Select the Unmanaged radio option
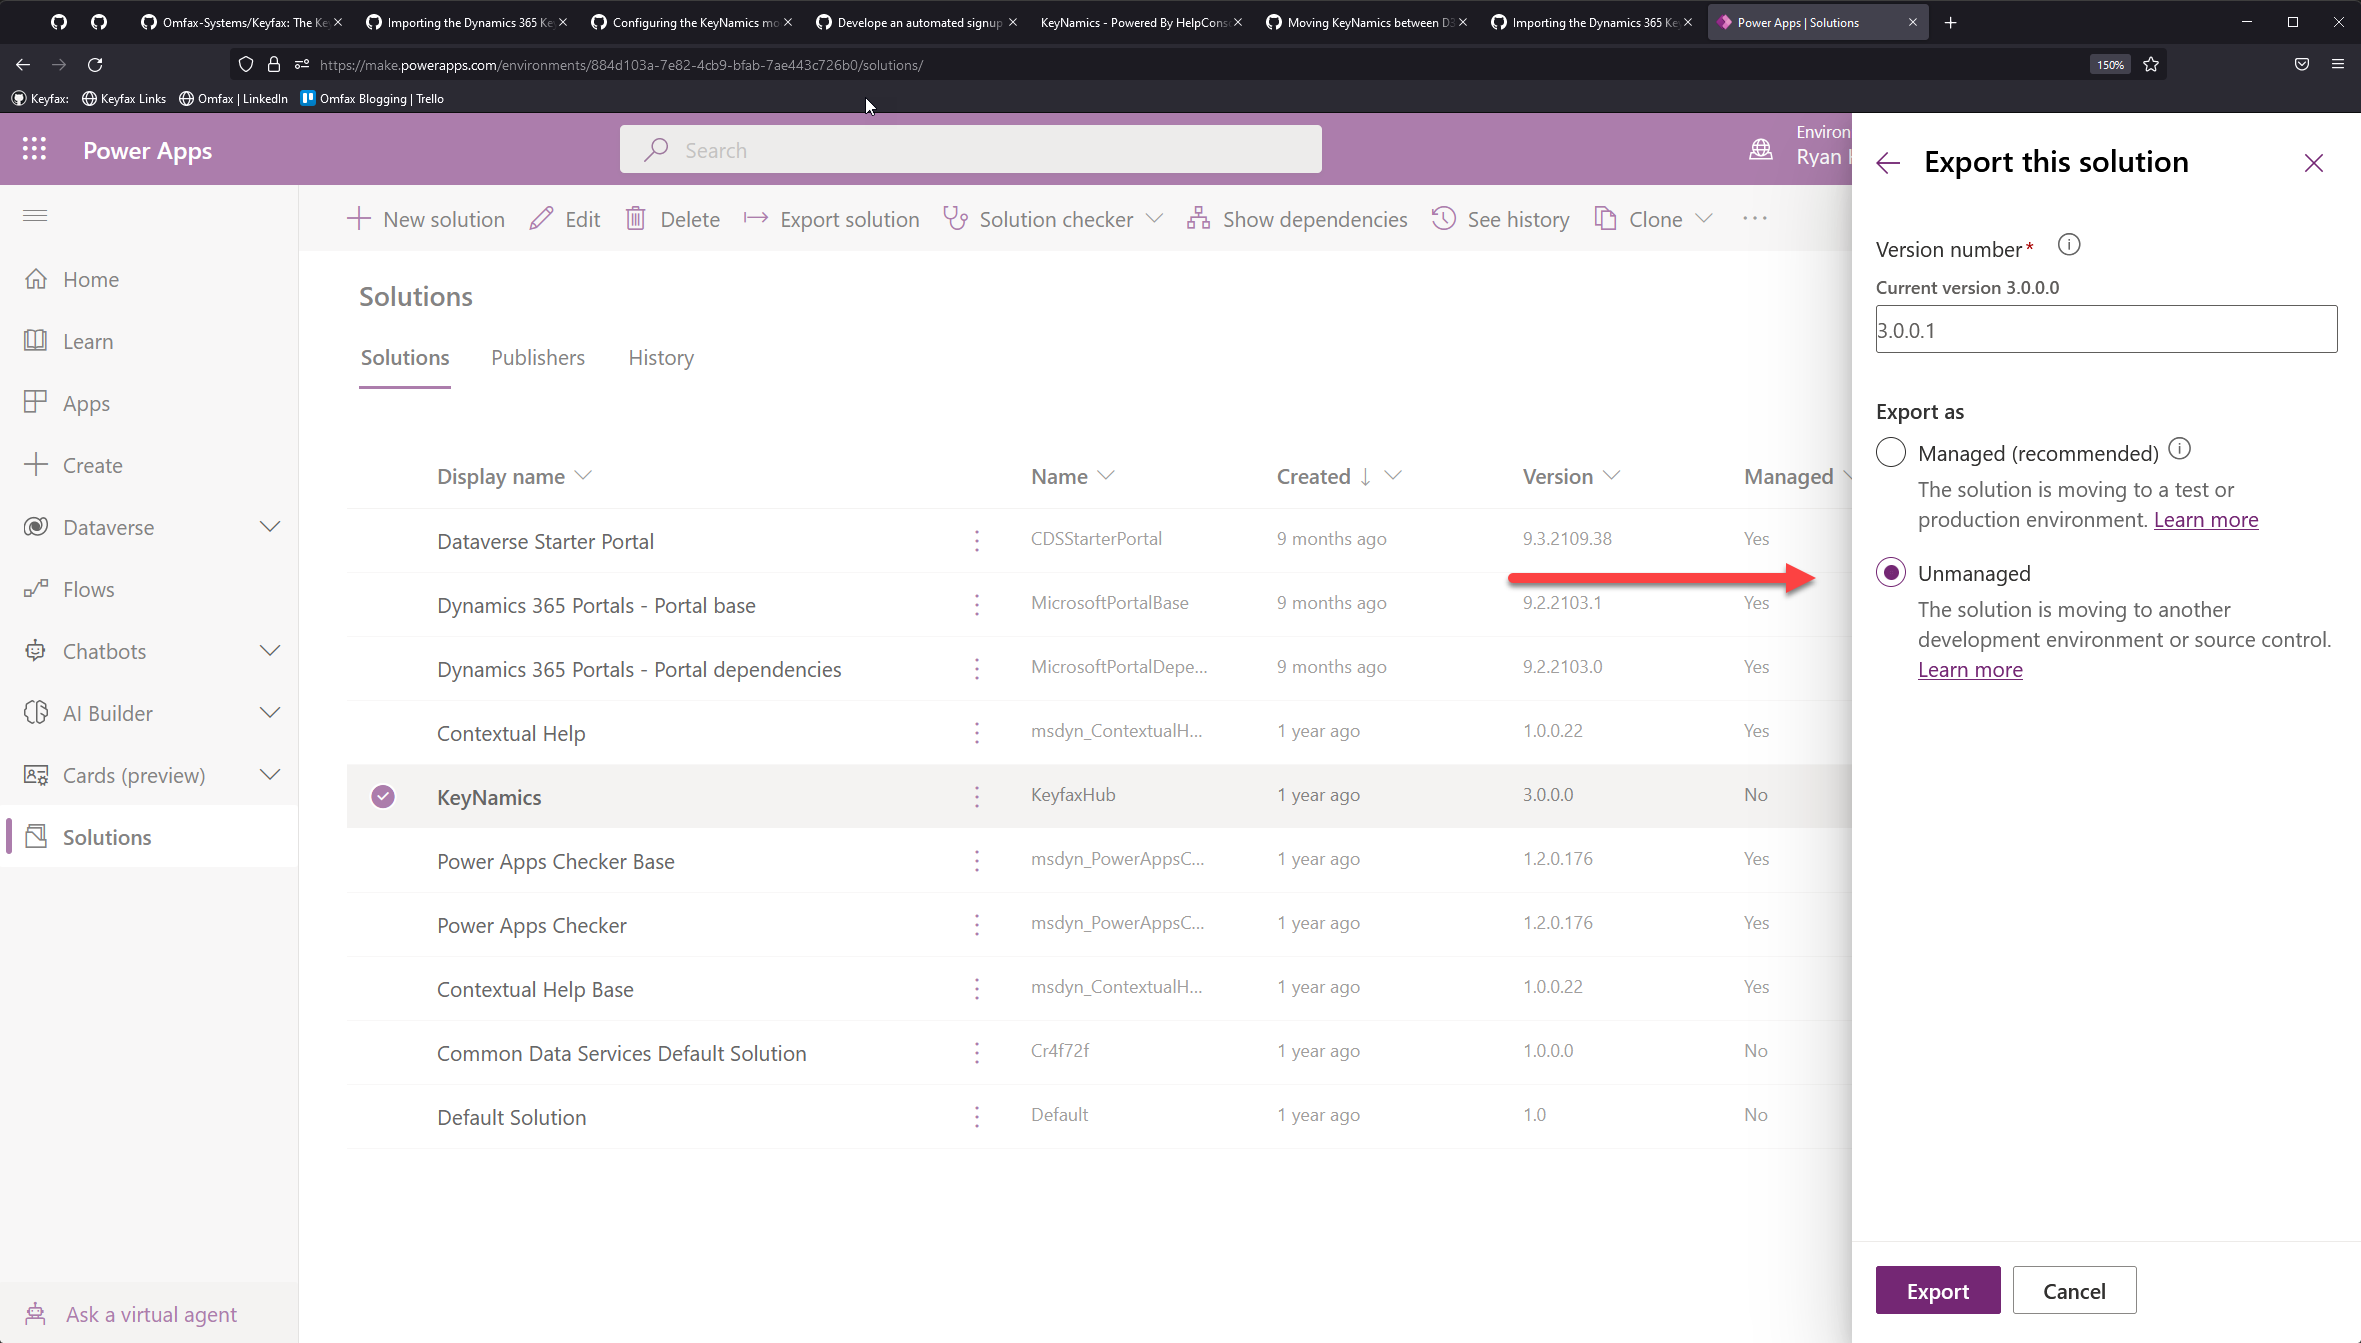 point(1890,573)
